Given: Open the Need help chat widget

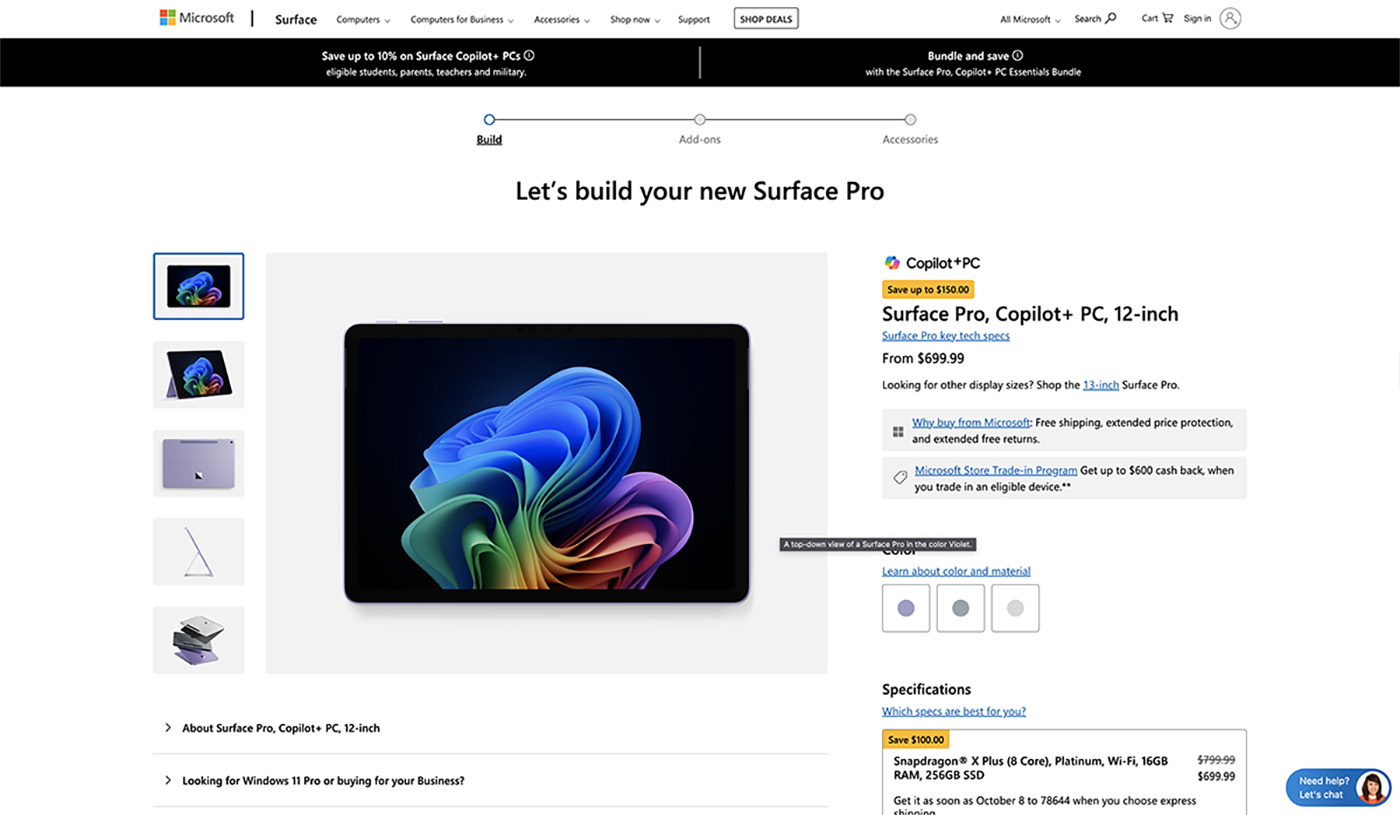Looking at the screenshot, I should [1338, 788].
